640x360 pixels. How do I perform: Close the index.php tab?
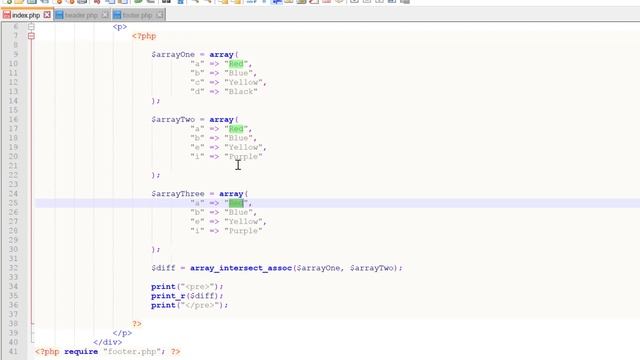point(47,15)
